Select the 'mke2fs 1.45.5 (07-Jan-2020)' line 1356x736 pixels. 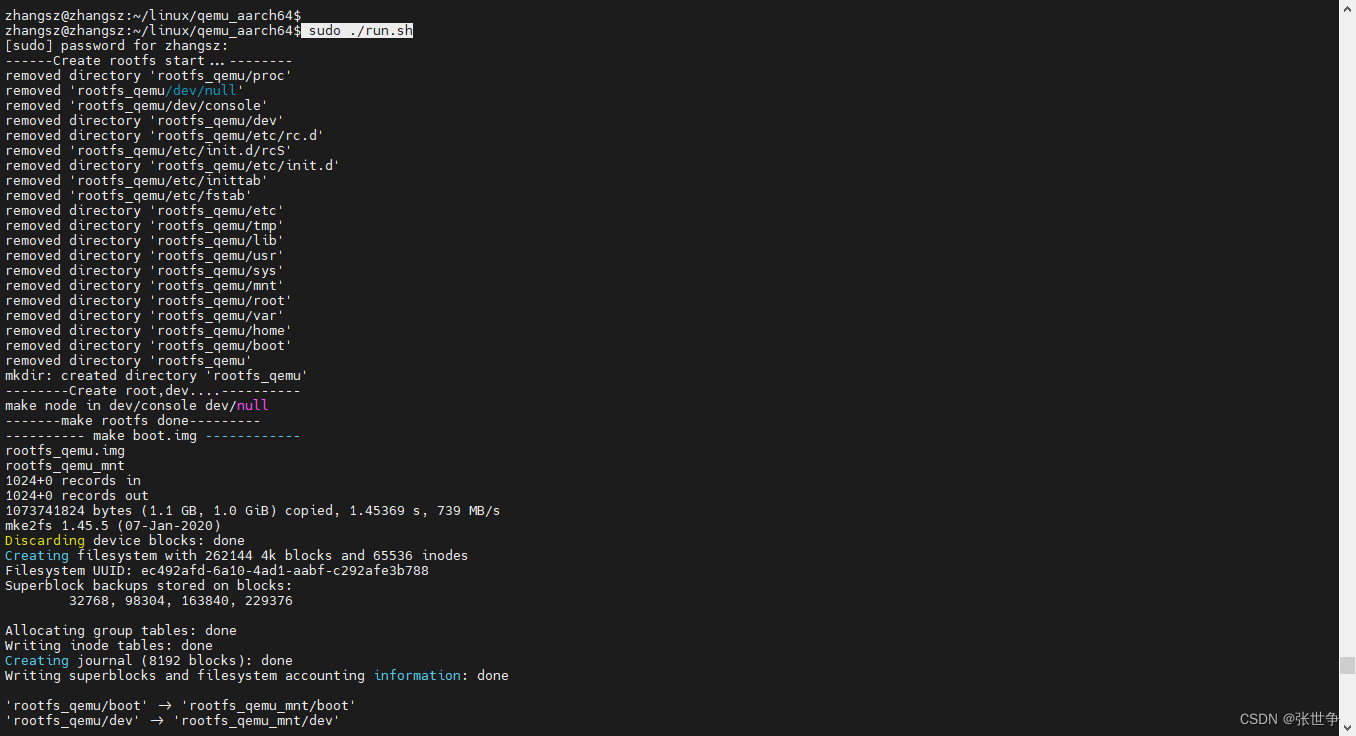tap(113, 526)
